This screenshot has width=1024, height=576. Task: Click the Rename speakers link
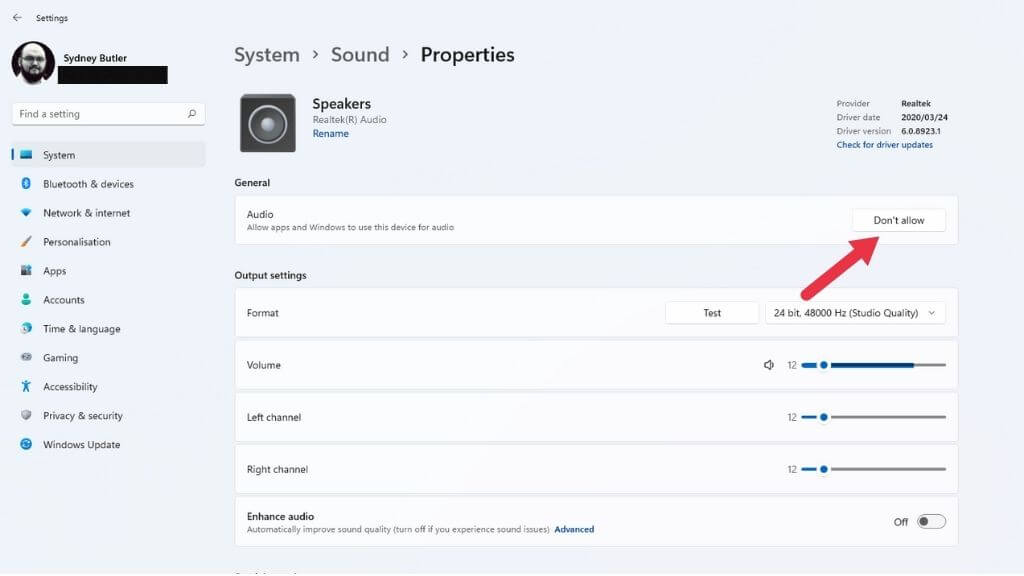330,134
